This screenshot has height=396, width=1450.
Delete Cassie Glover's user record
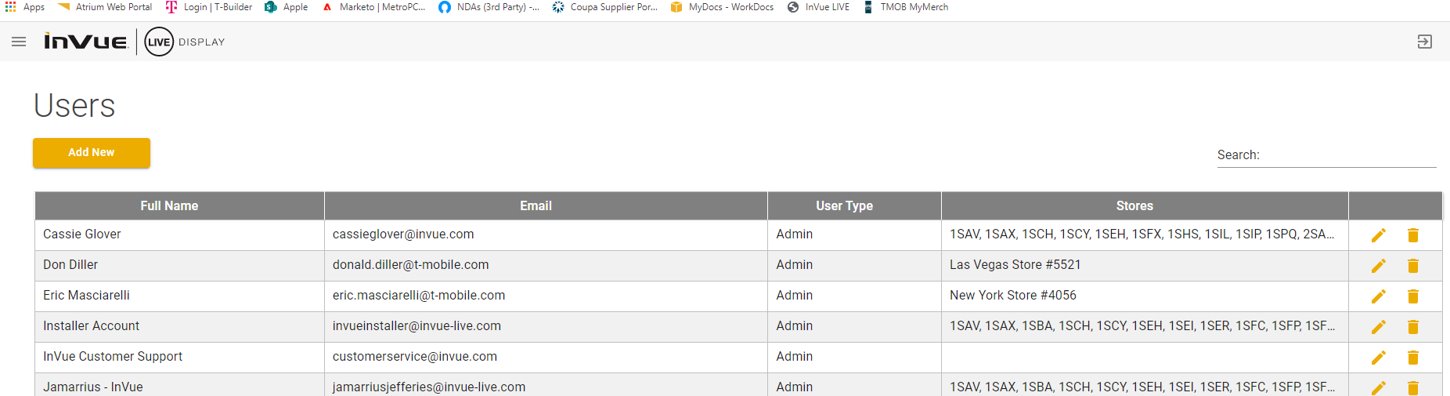[1413, 235]
